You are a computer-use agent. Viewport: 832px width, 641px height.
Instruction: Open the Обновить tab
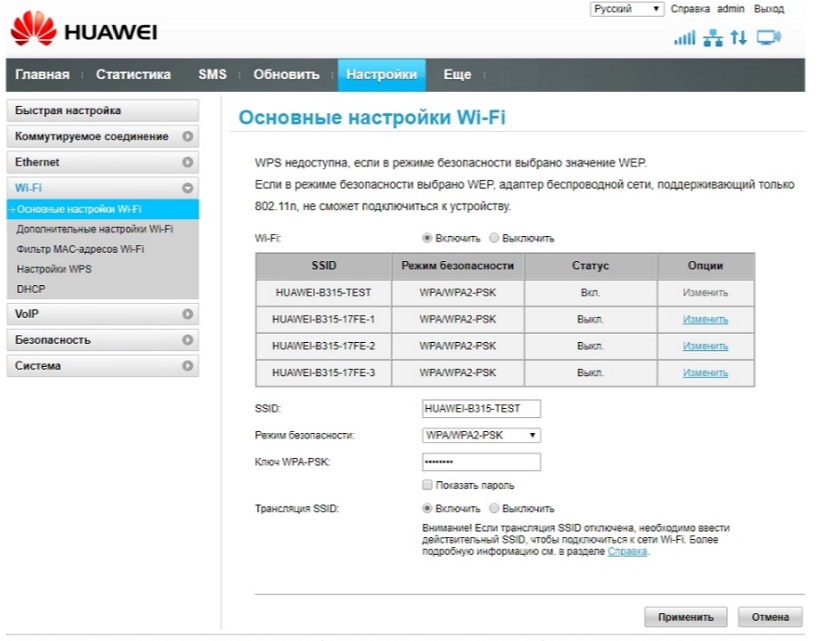point(286,74)
